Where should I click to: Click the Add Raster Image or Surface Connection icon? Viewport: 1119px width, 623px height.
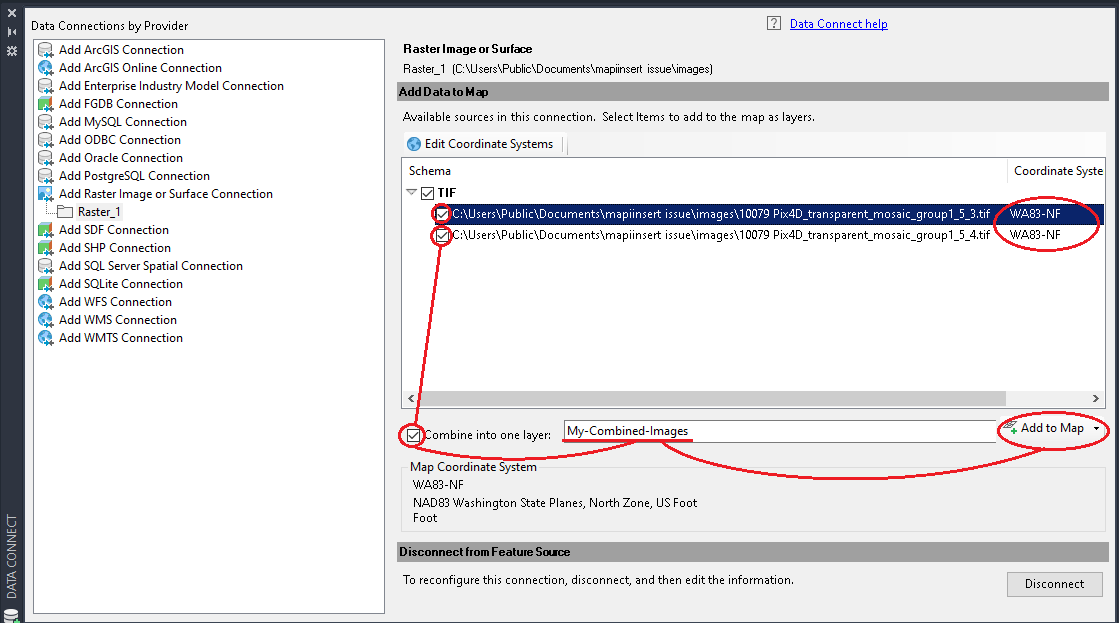(x=45, y=193)
